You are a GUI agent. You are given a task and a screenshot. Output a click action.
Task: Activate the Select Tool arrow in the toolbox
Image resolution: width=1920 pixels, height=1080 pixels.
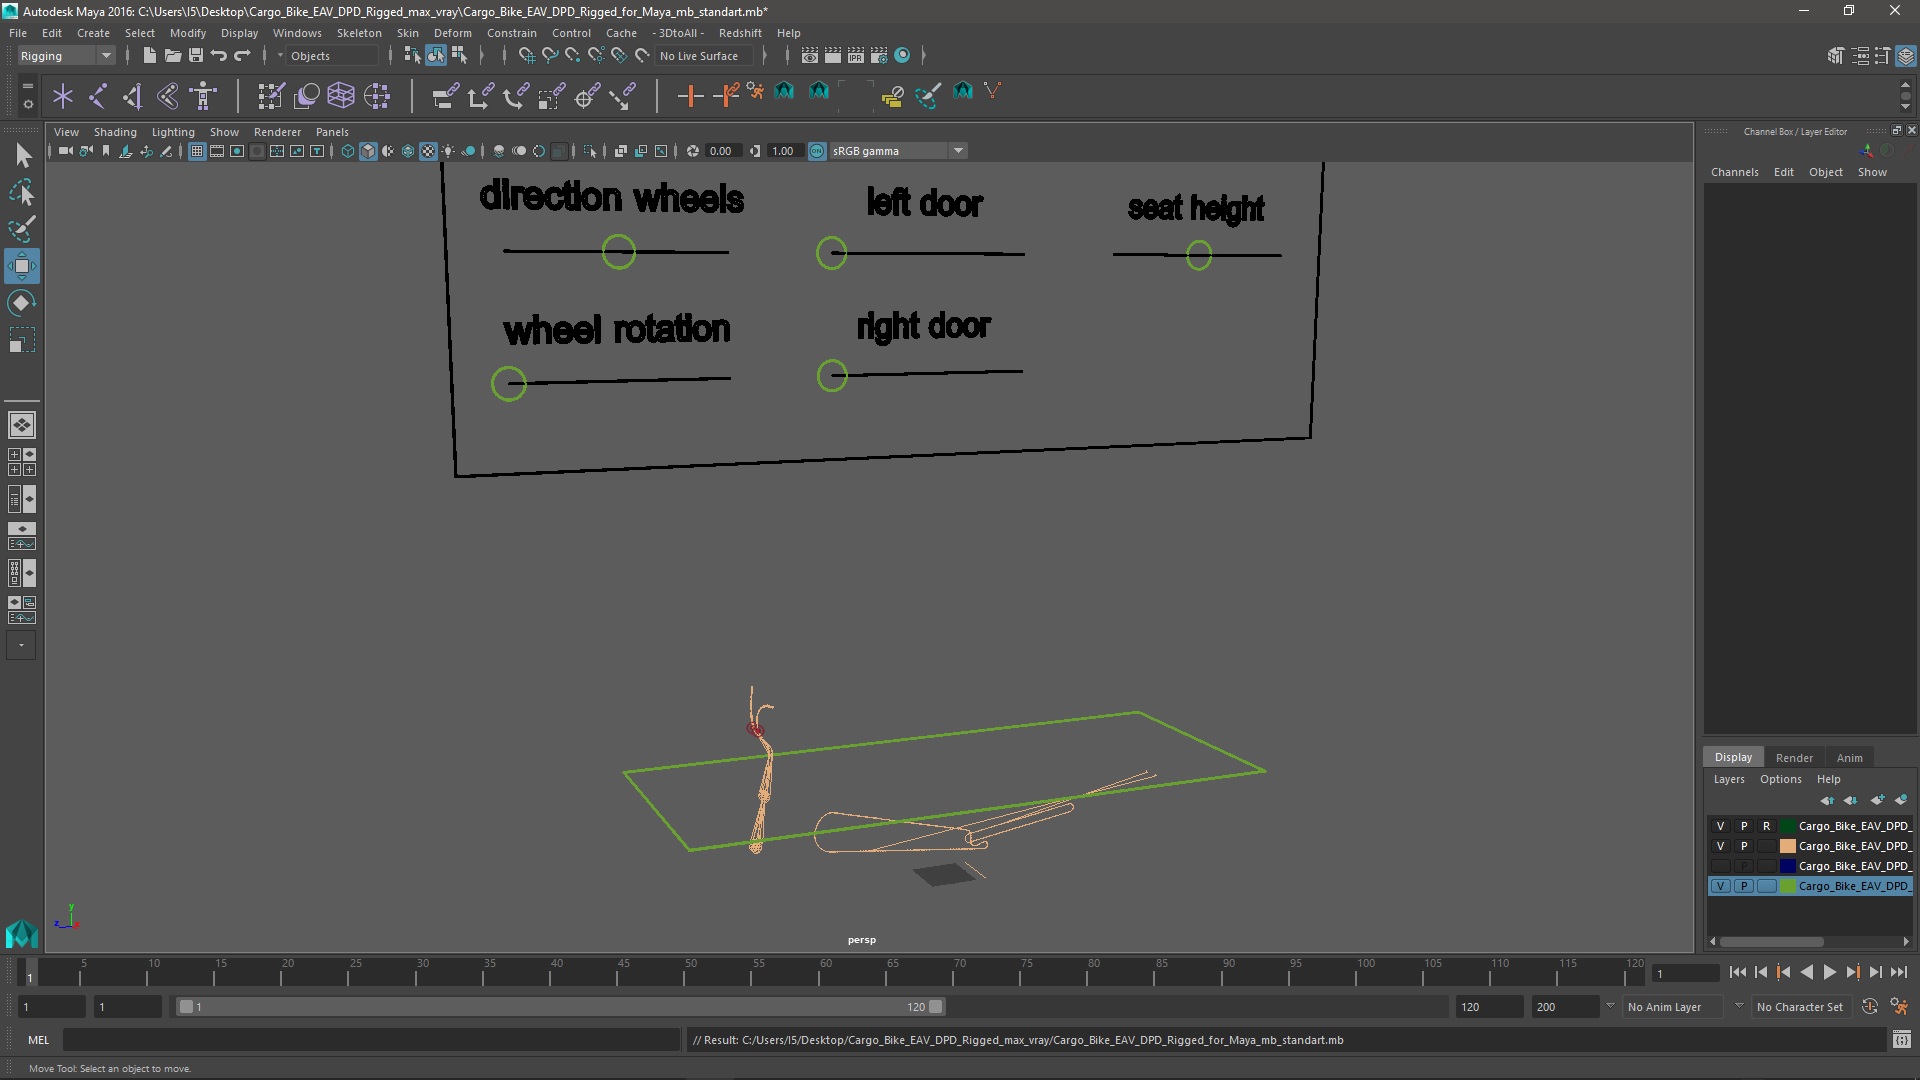tap(22, 155)
